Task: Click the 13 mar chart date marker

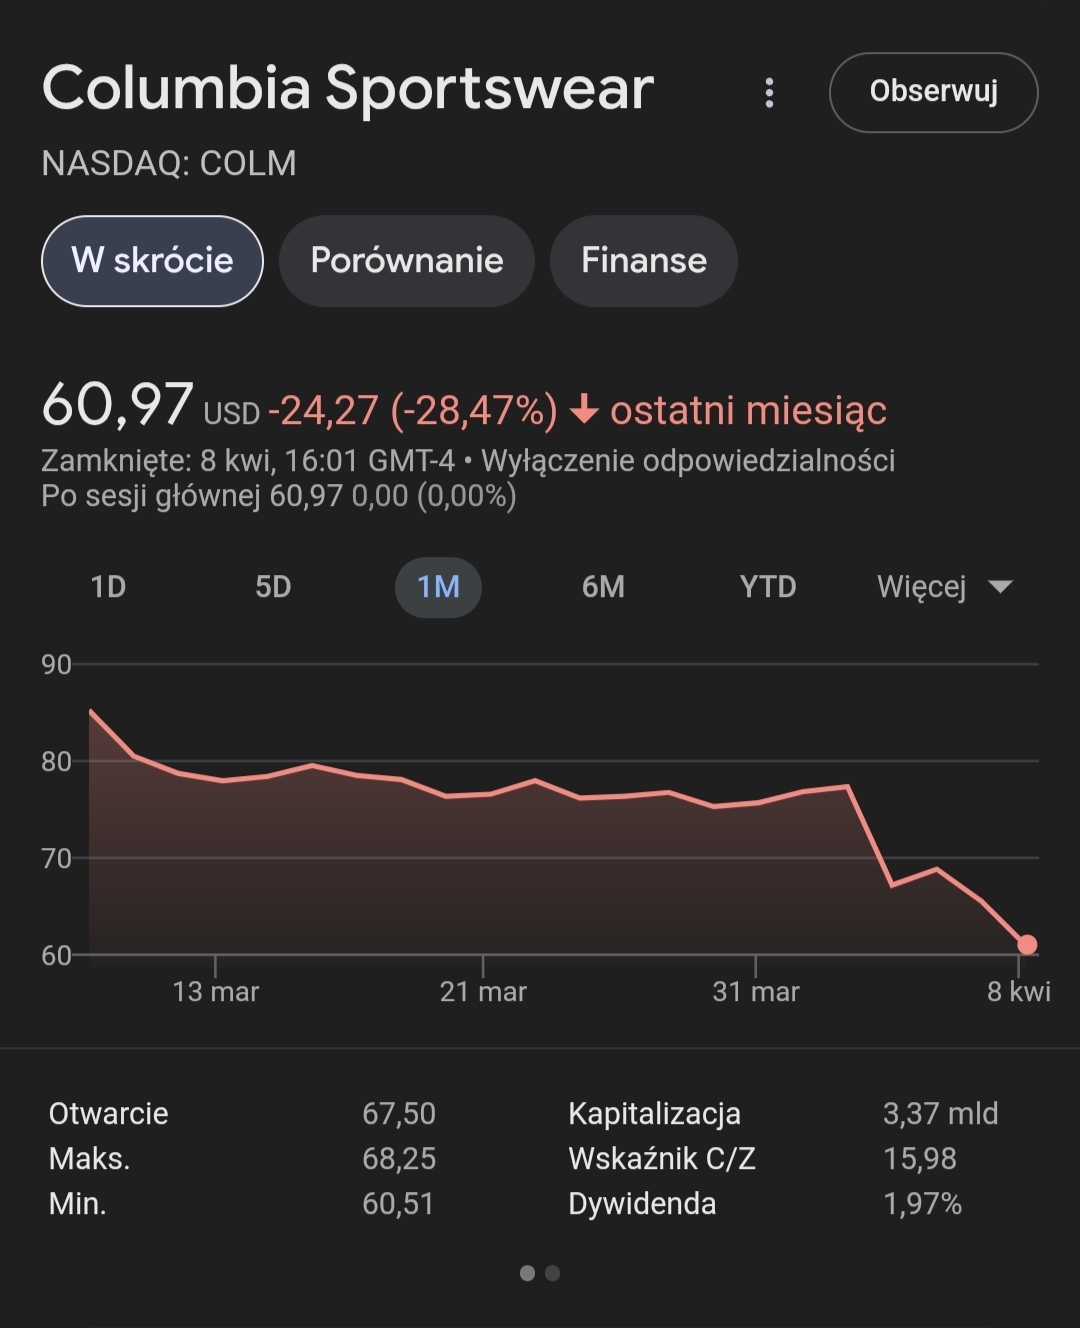Action: click(215, 991)
